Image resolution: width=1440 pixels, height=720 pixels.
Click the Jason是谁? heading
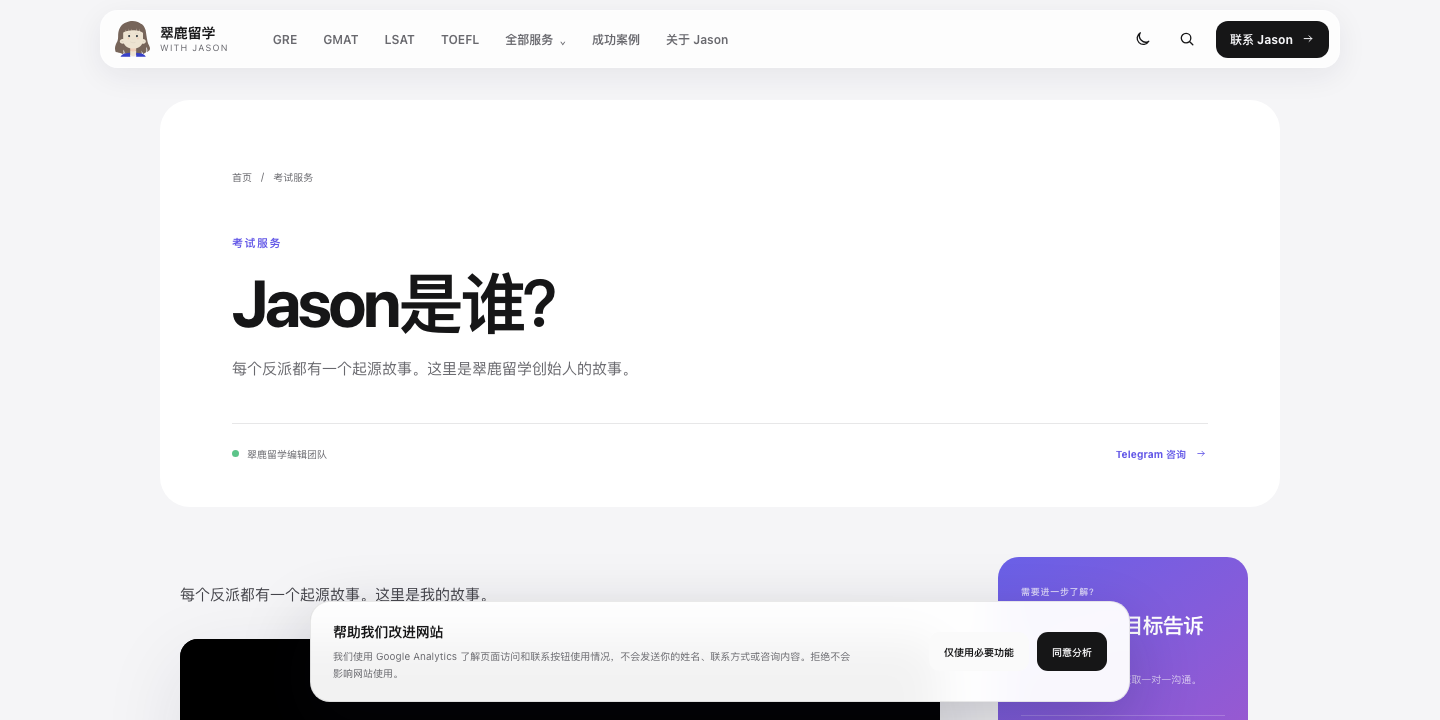tap(393, 305)
